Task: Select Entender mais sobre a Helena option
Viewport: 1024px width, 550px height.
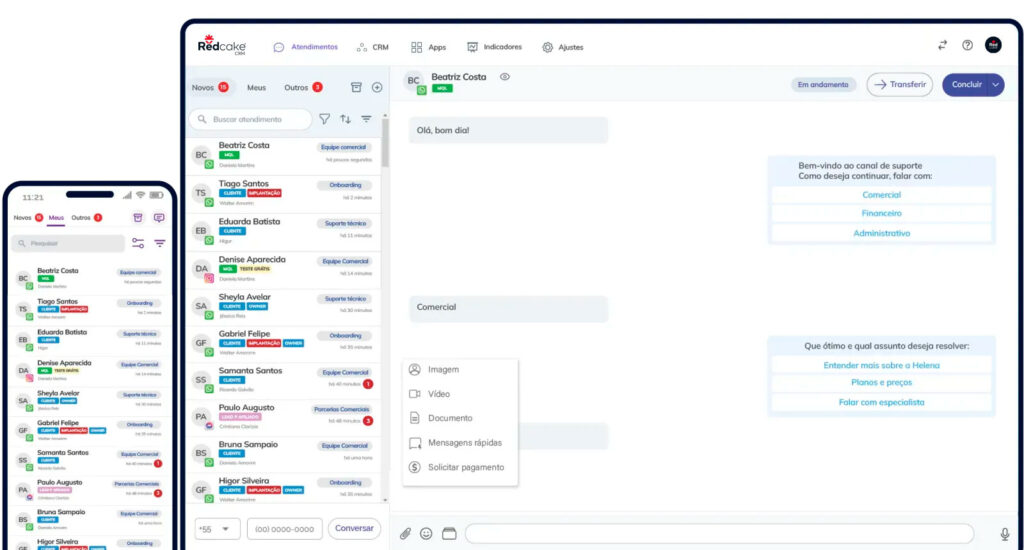Action: tap(881, 365)
